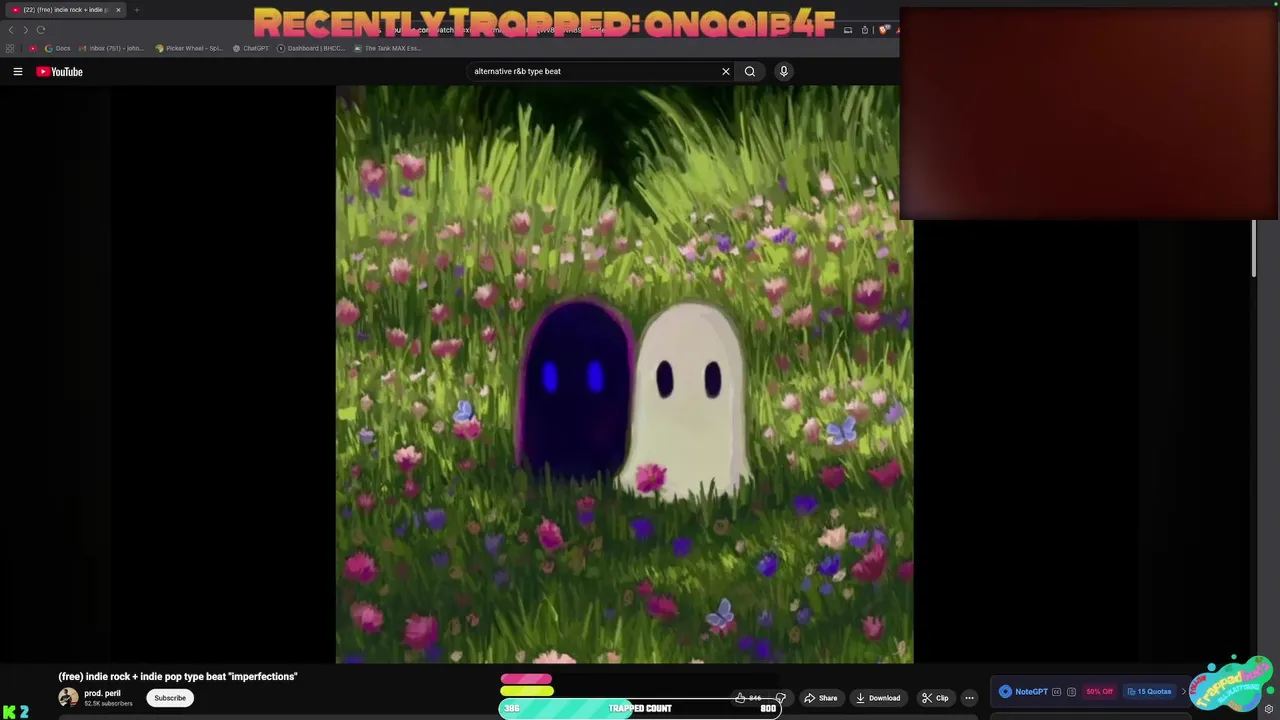Close the current browser tab
Viewport: 1280px width, 720px height.
[118, 10]
